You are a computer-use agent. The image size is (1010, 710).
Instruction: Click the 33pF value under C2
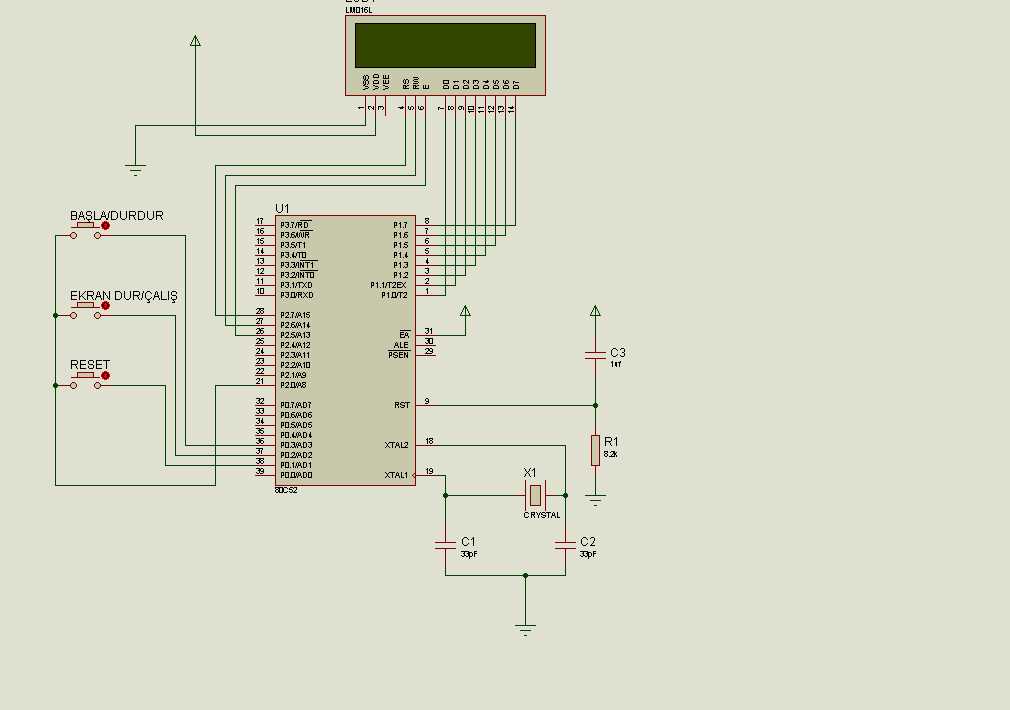click(x=587, y=554)
